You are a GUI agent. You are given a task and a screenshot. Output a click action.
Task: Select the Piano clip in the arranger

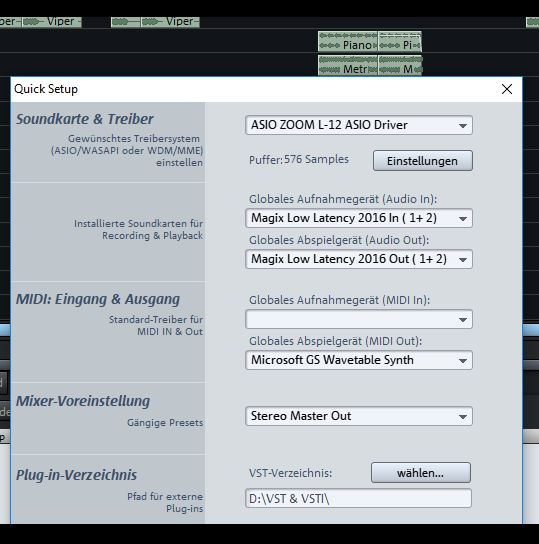click(348, 41)
